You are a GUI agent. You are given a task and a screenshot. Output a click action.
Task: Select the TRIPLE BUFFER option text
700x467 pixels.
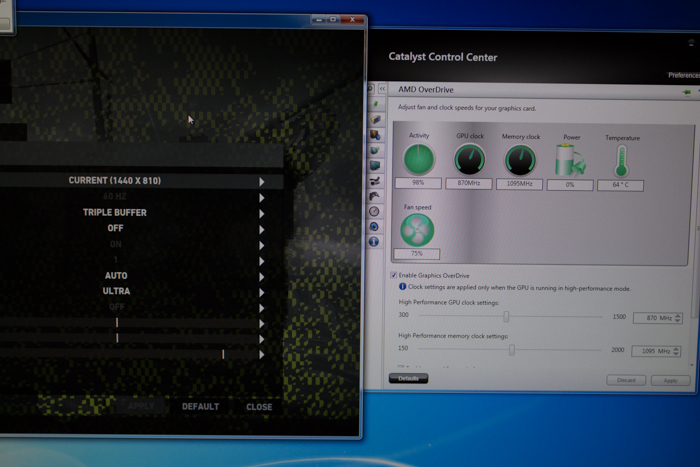click(115, 213)
